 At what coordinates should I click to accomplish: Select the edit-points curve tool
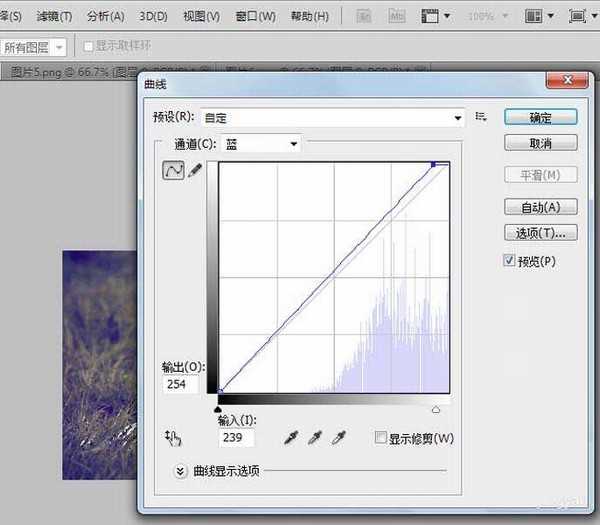click(173, 171)
